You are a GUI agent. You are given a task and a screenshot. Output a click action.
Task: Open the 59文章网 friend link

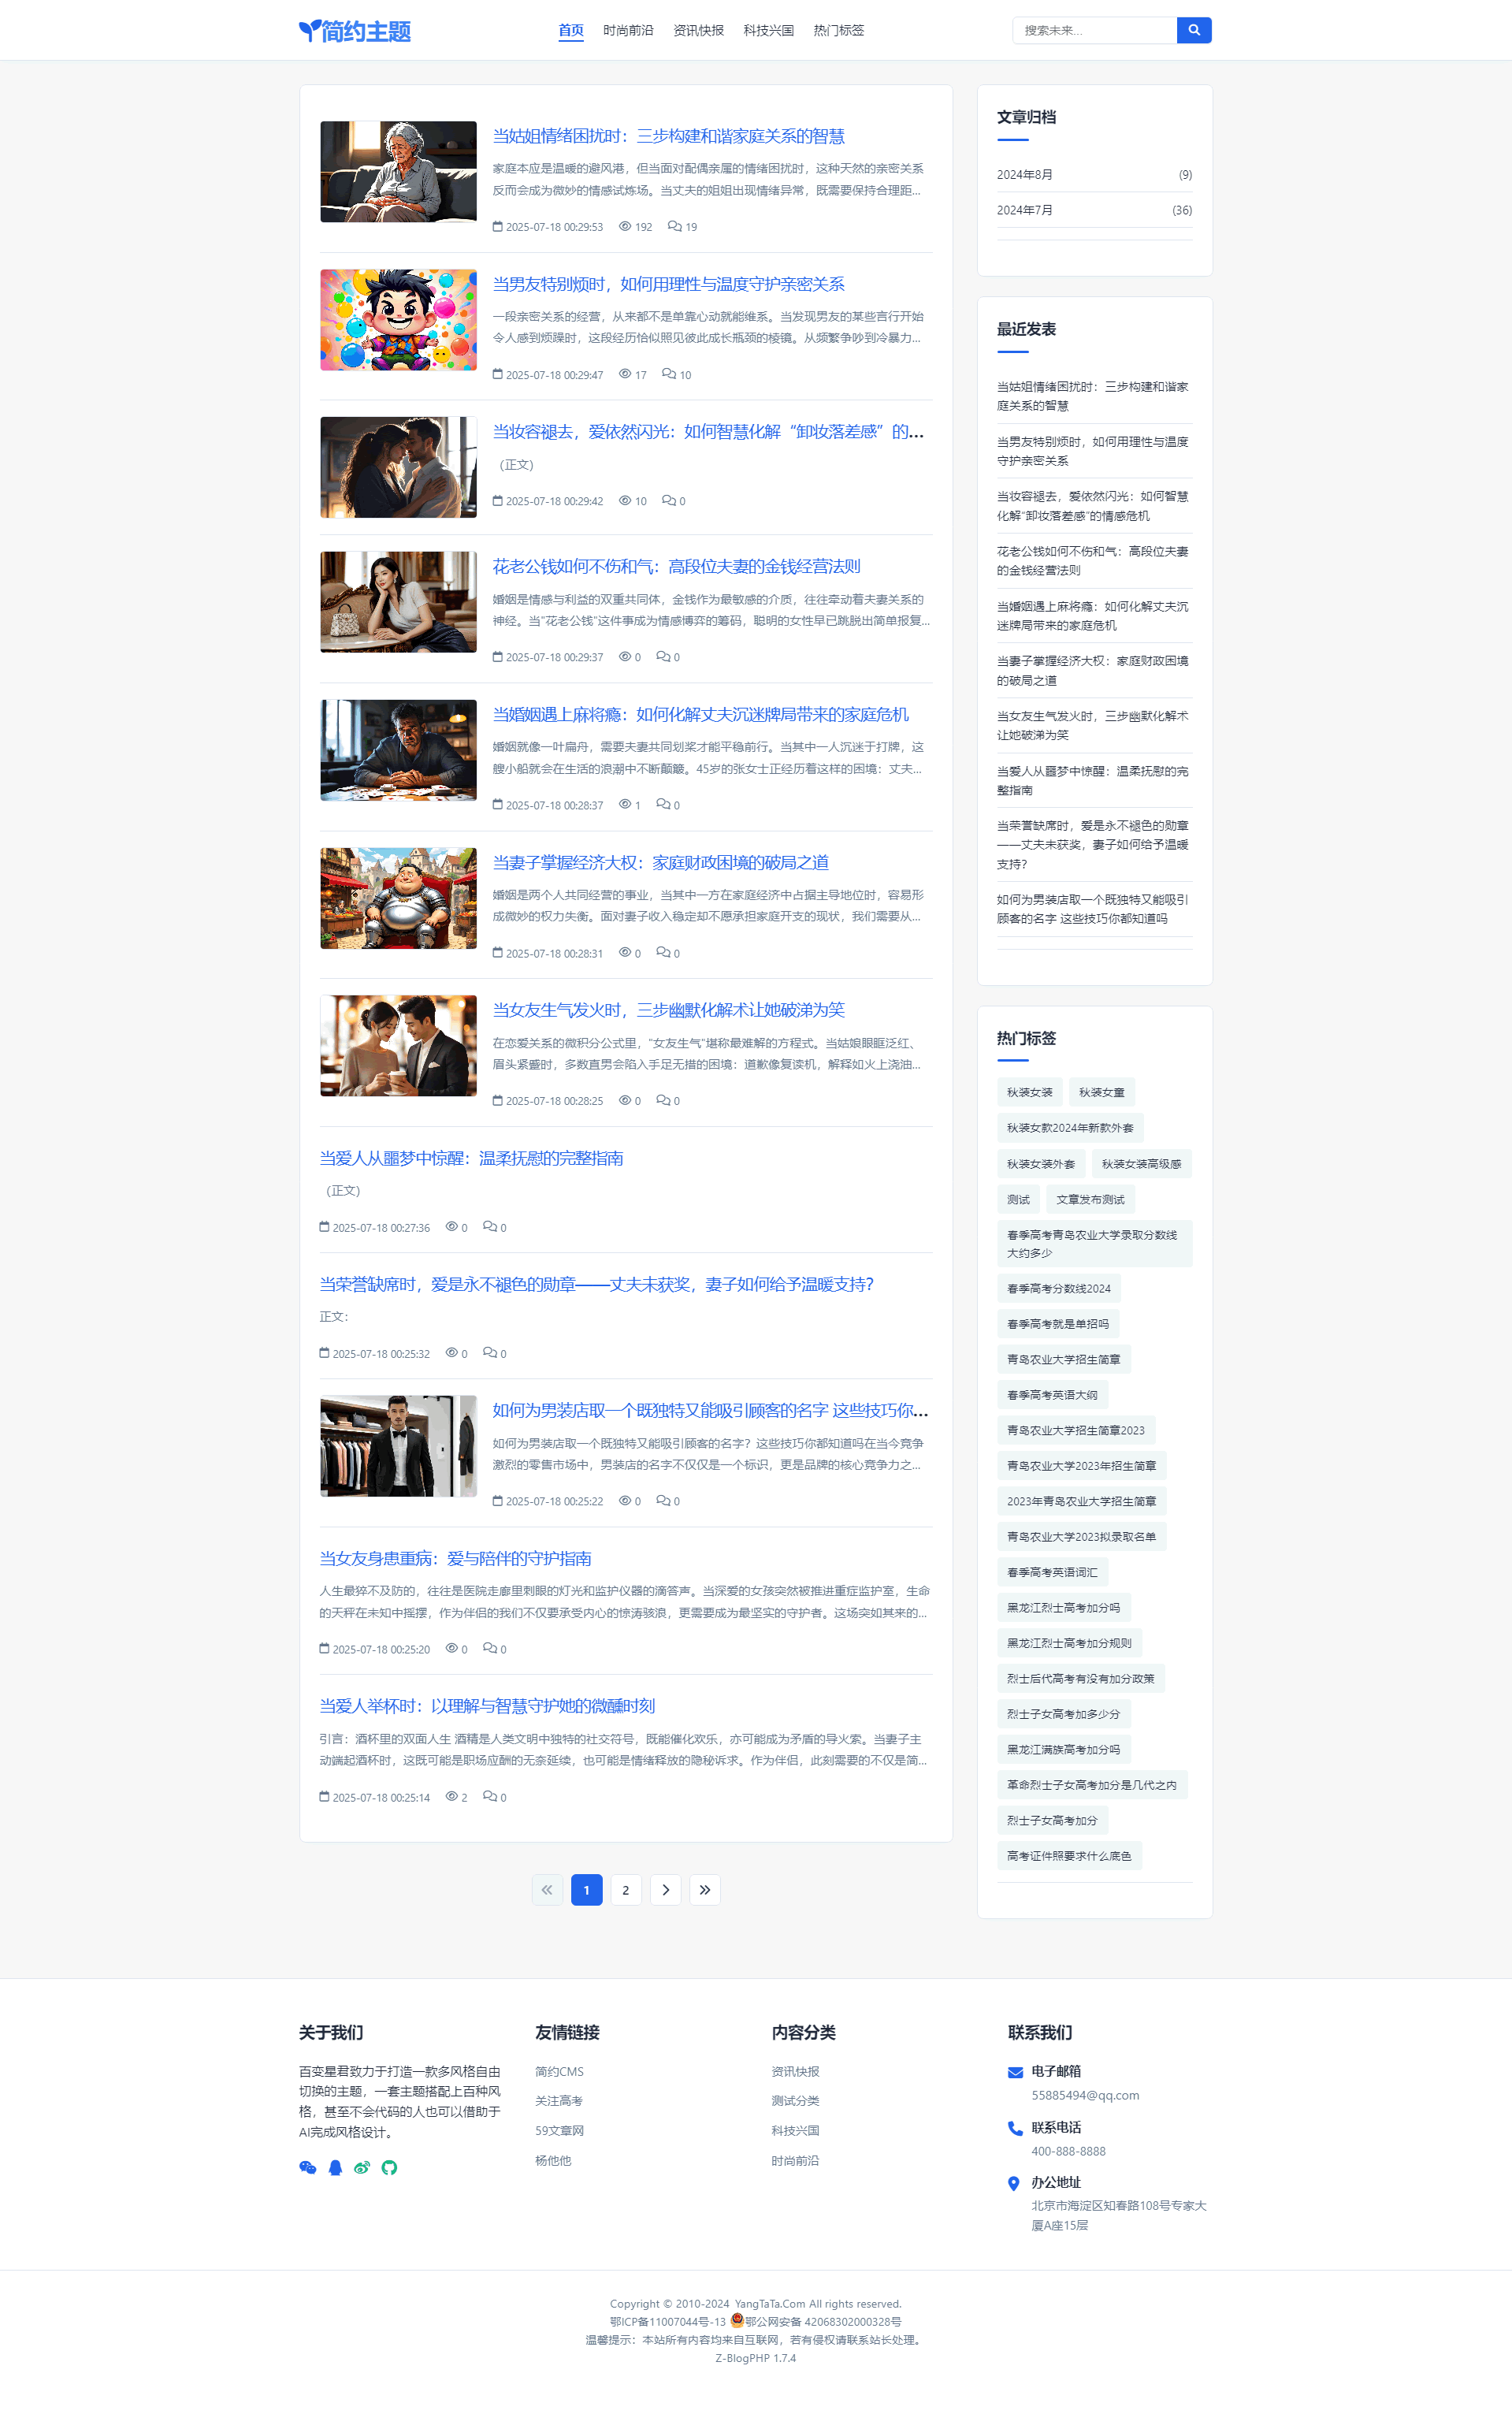tap(559, 2131)
